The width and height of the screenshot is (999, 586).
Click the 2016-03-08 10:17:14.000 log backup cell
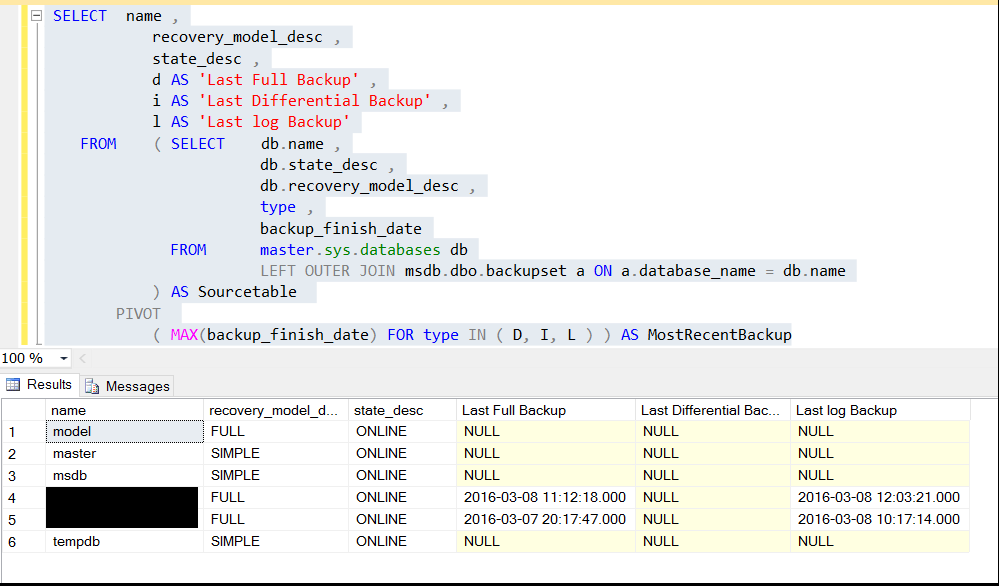879,519
